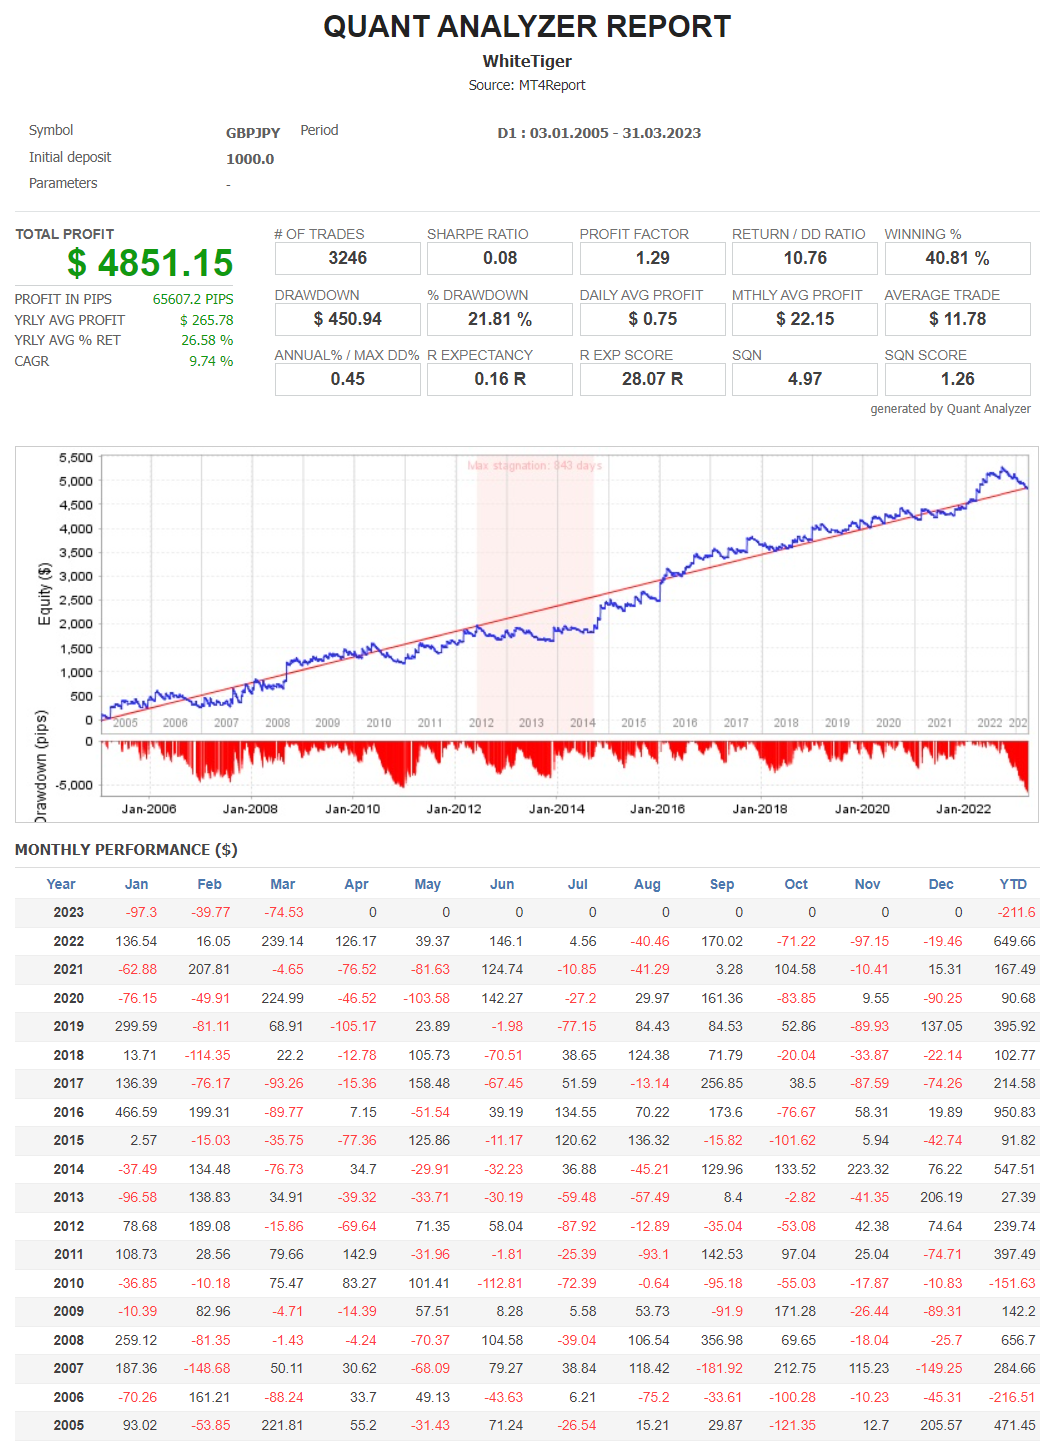Select the 2016 January value 466.59

[136, 1112]
